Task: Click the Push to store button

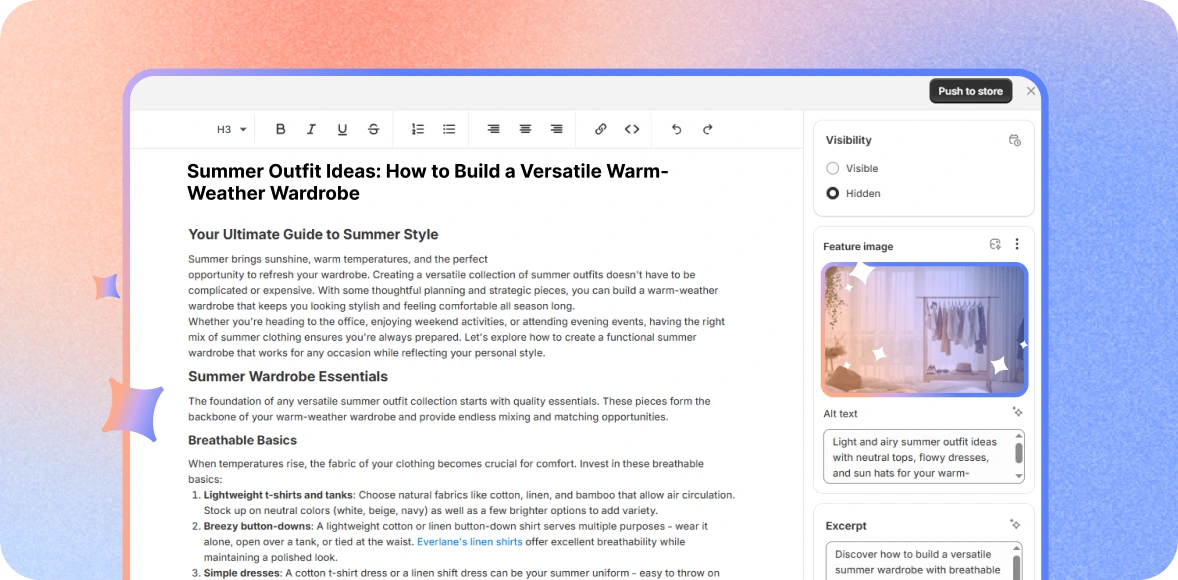Action: tap(970, 91)
